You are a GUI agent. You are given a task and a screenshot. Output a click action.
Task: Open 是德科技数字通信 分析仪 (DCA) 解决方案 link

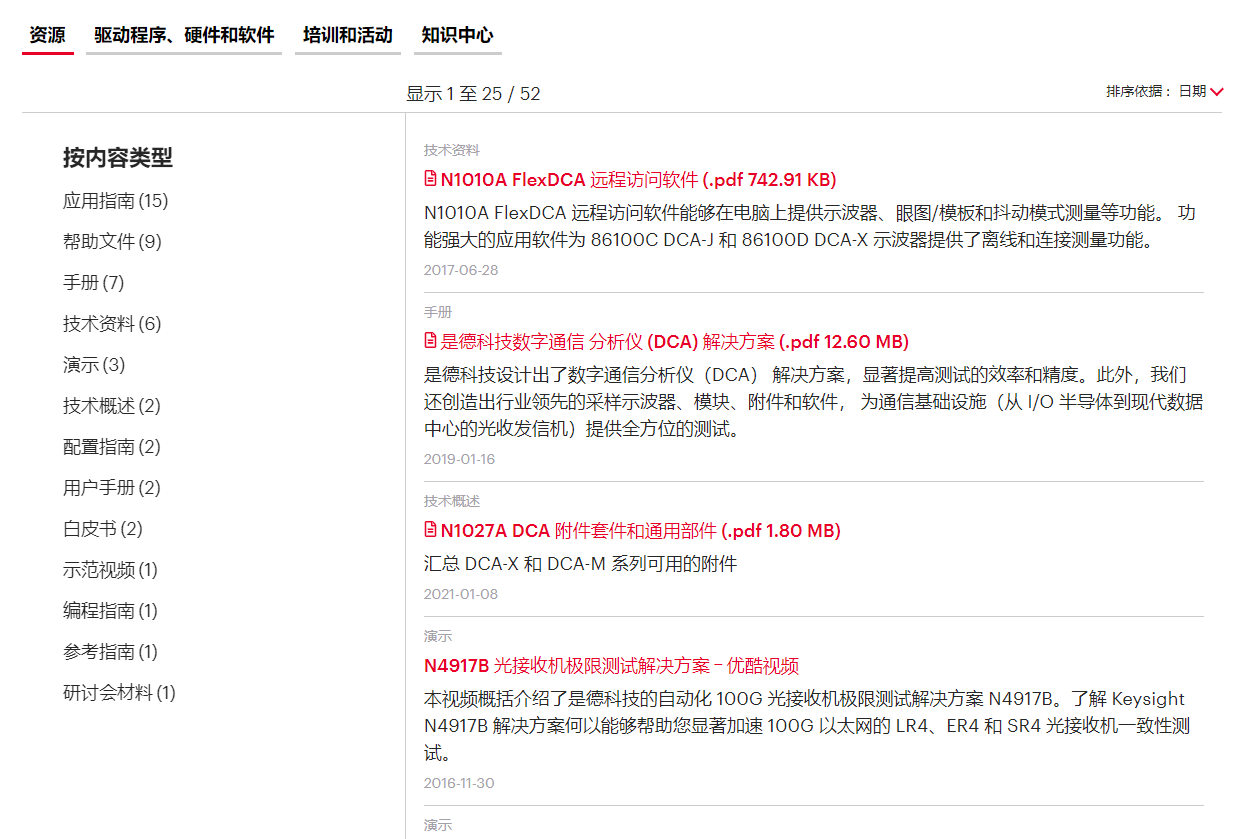click(x=674, y=342)
